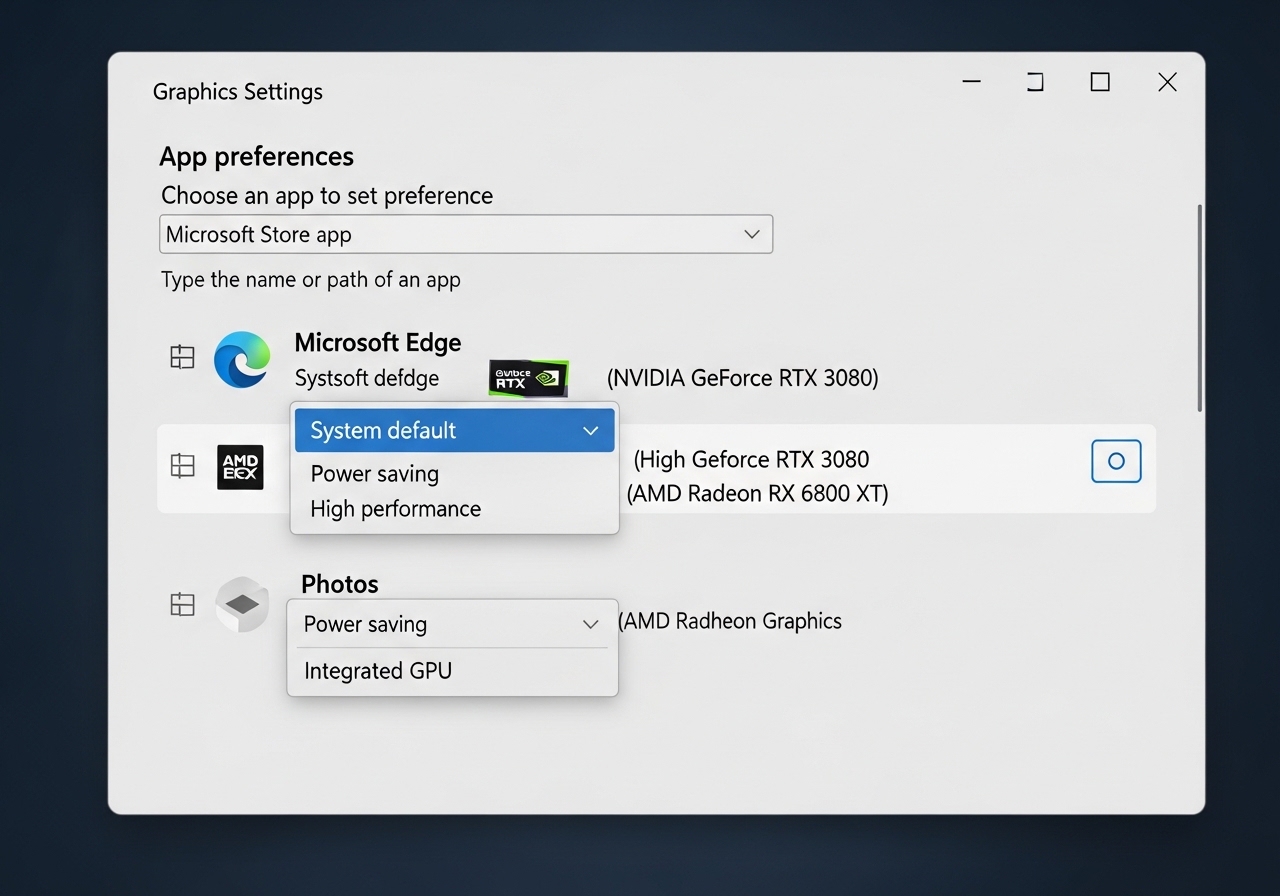This screenshot has width=1280, height=896.
Task: Choose Power saving in the open System default list
Action: coord(375,474)
